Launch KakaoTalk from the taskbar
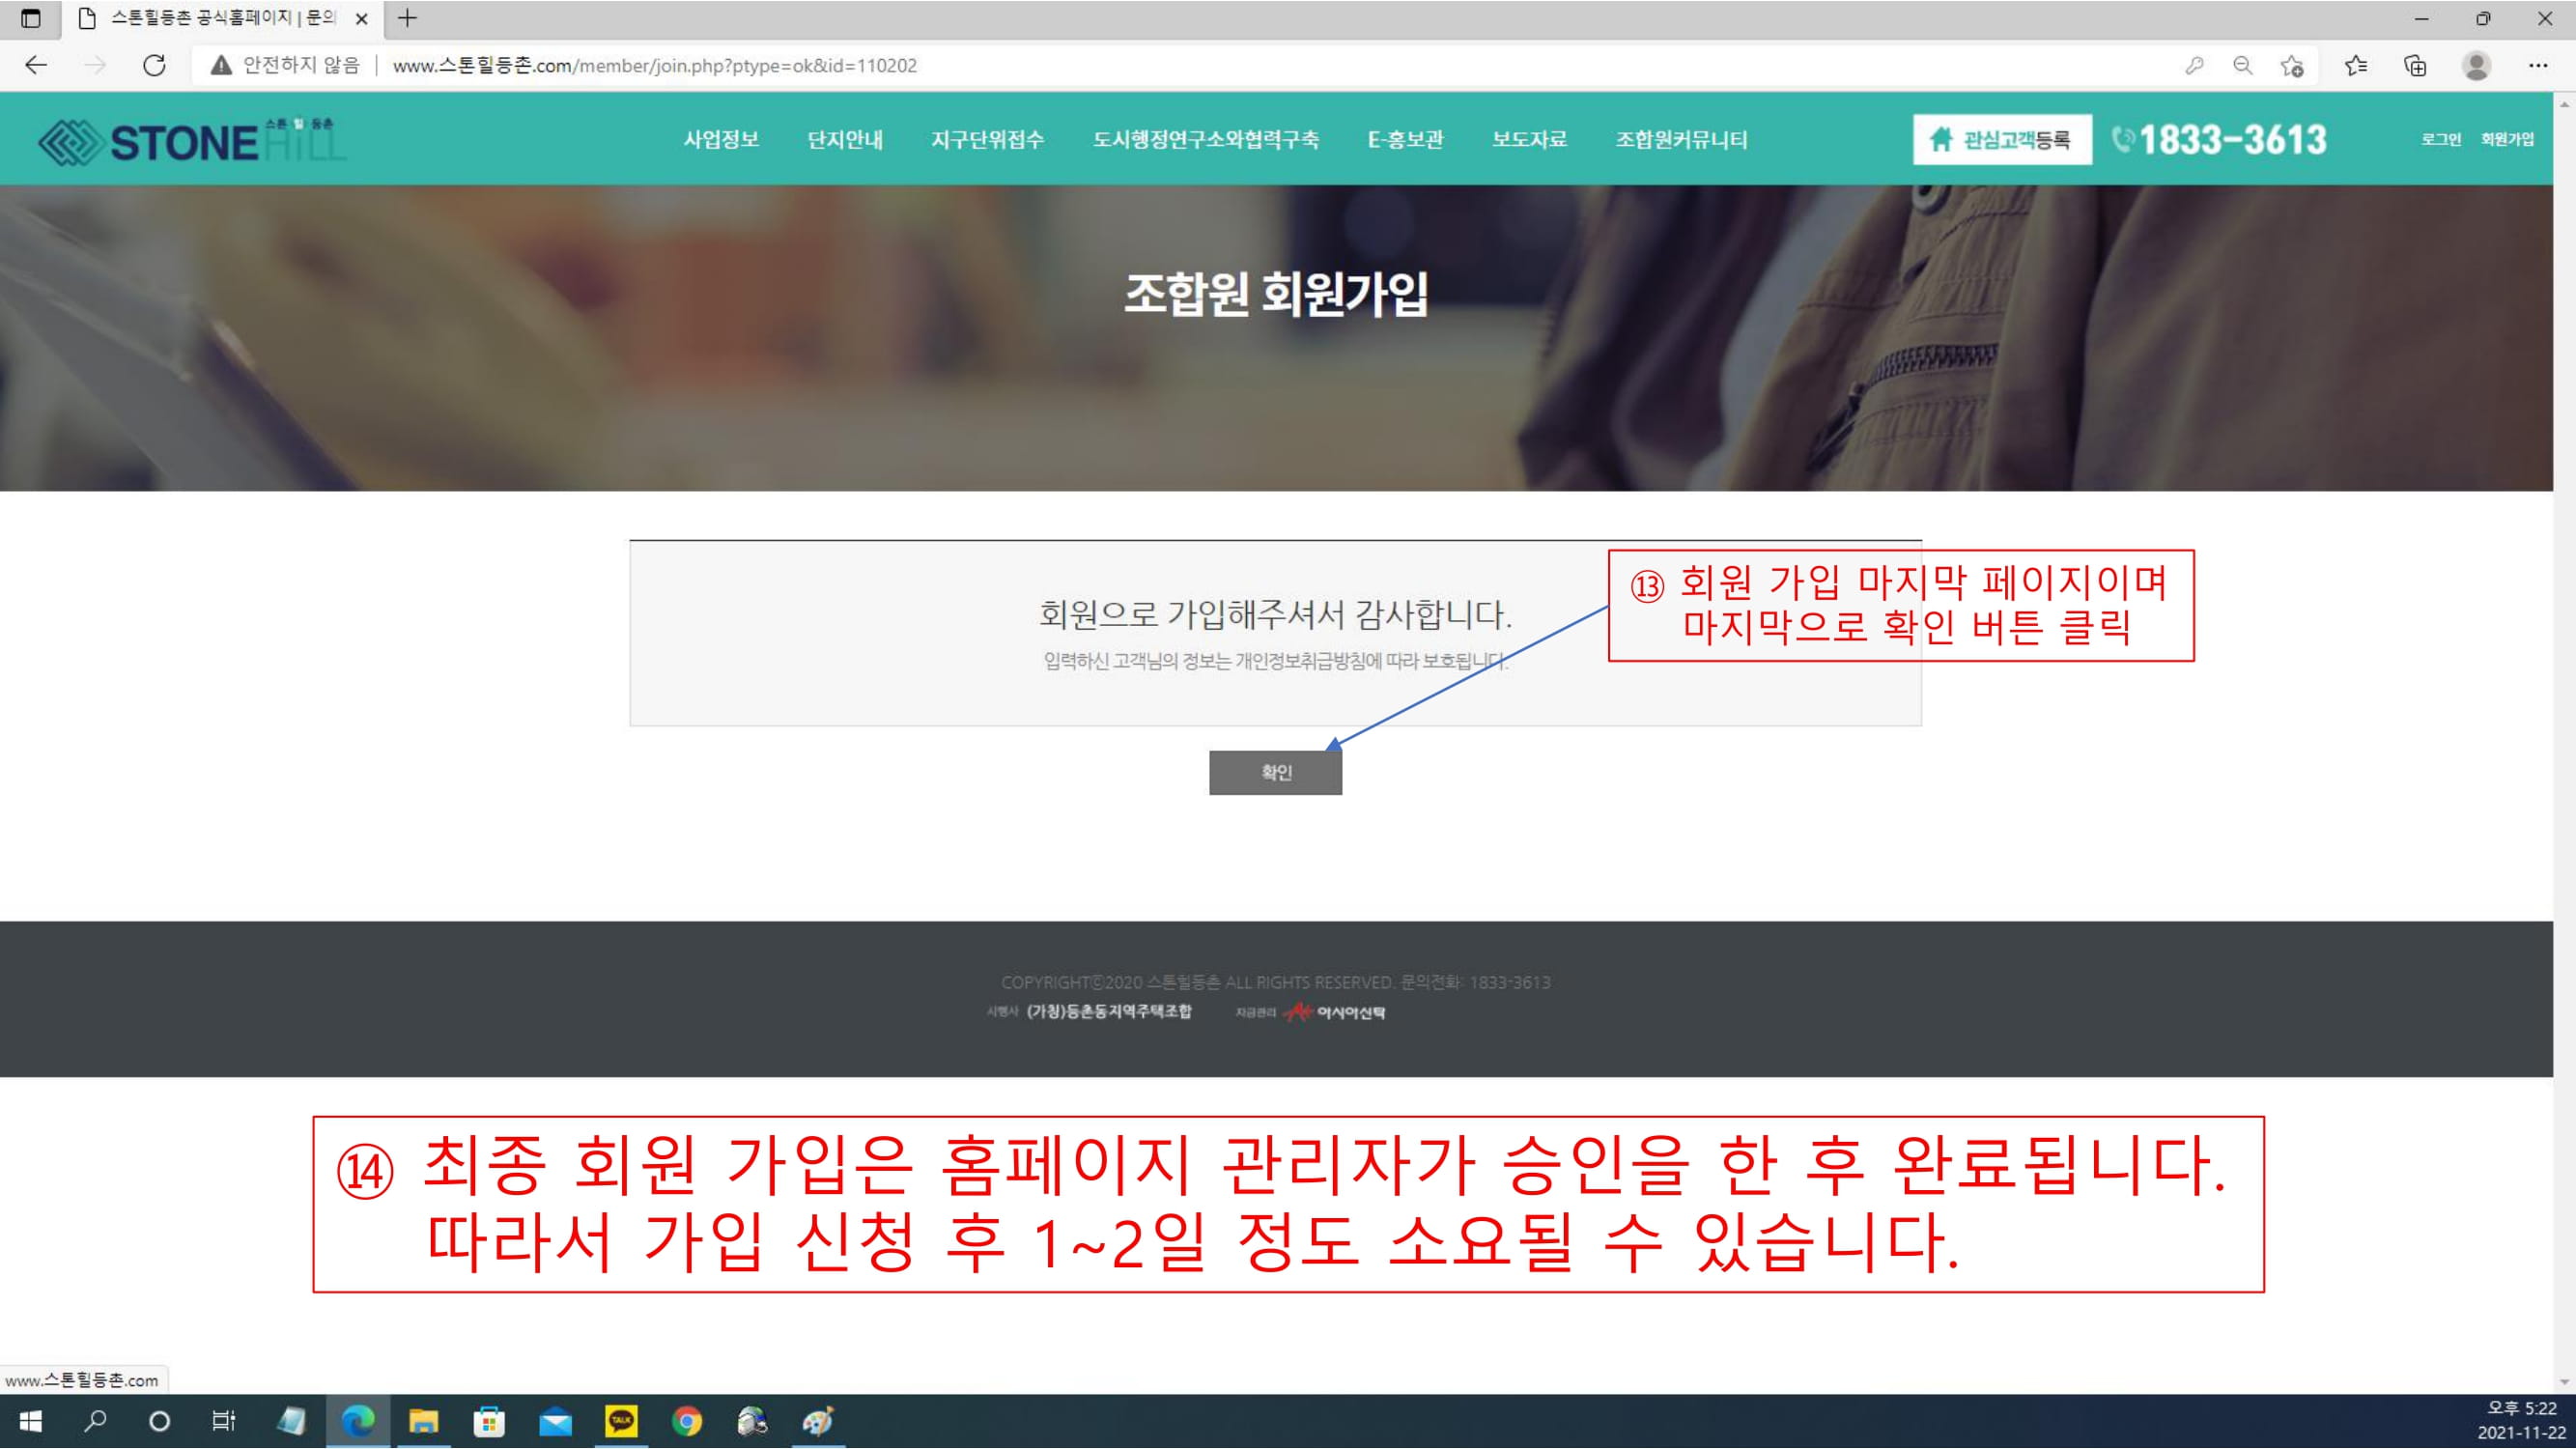The image size is (2576, 1449). click(x=621, y=1421)
